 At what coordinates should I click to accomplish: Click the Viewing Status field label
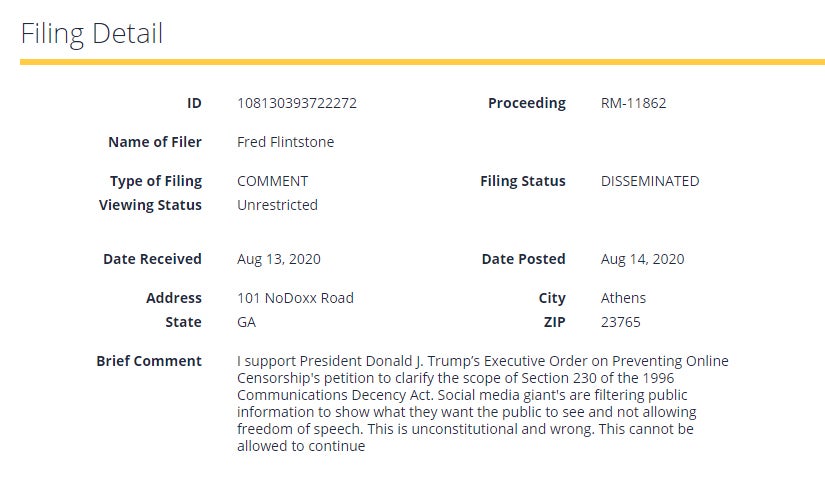click(150, 205)
